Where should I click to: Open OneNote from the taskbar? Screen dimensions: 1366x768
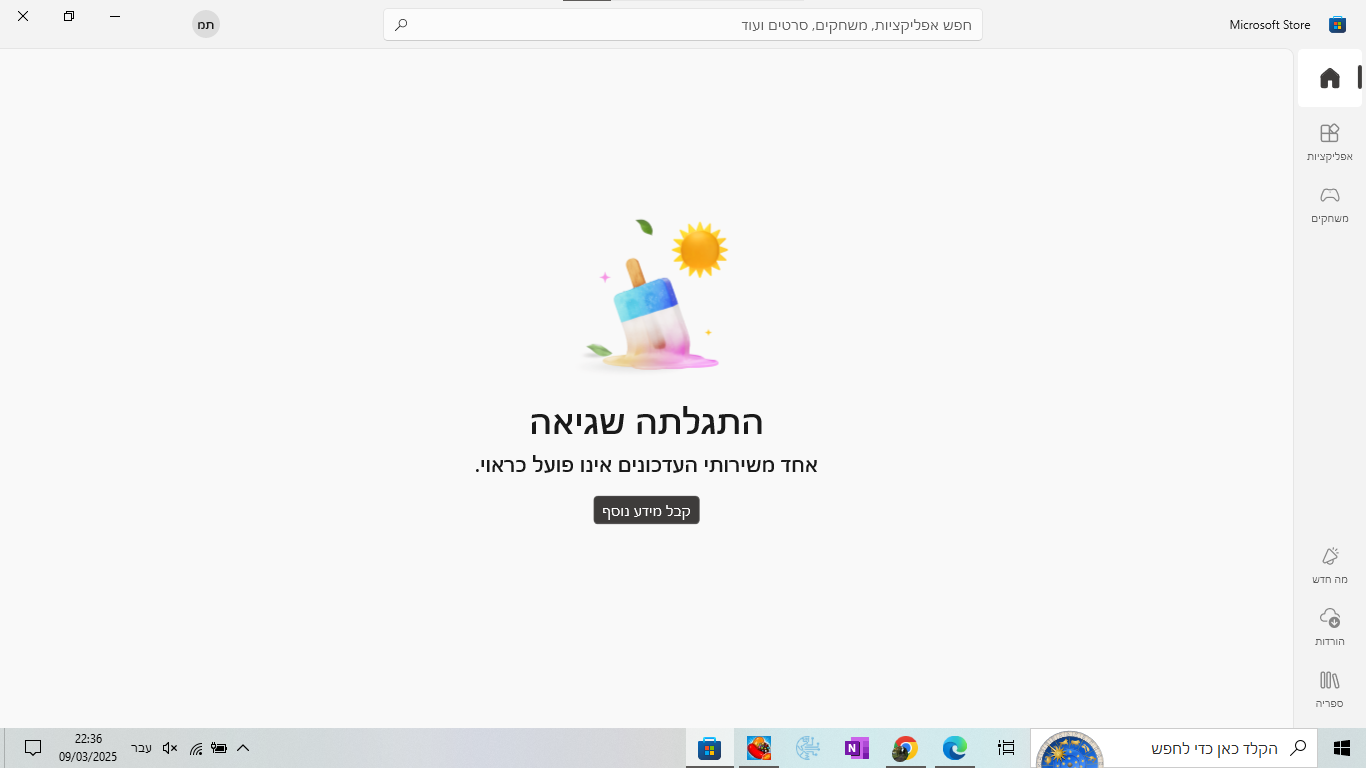pyautogui.click(x=856, y=748)
